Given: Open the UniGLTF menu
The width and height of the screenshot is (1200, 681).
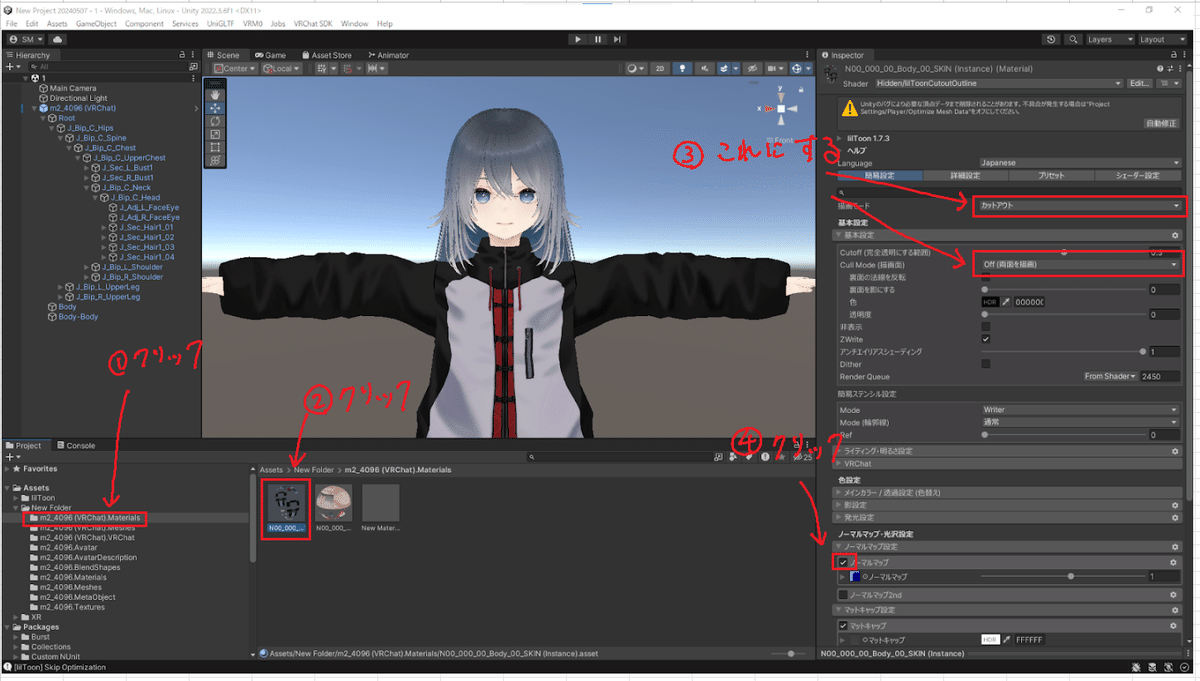Looking at the screenshot, I should coord(220,23).
